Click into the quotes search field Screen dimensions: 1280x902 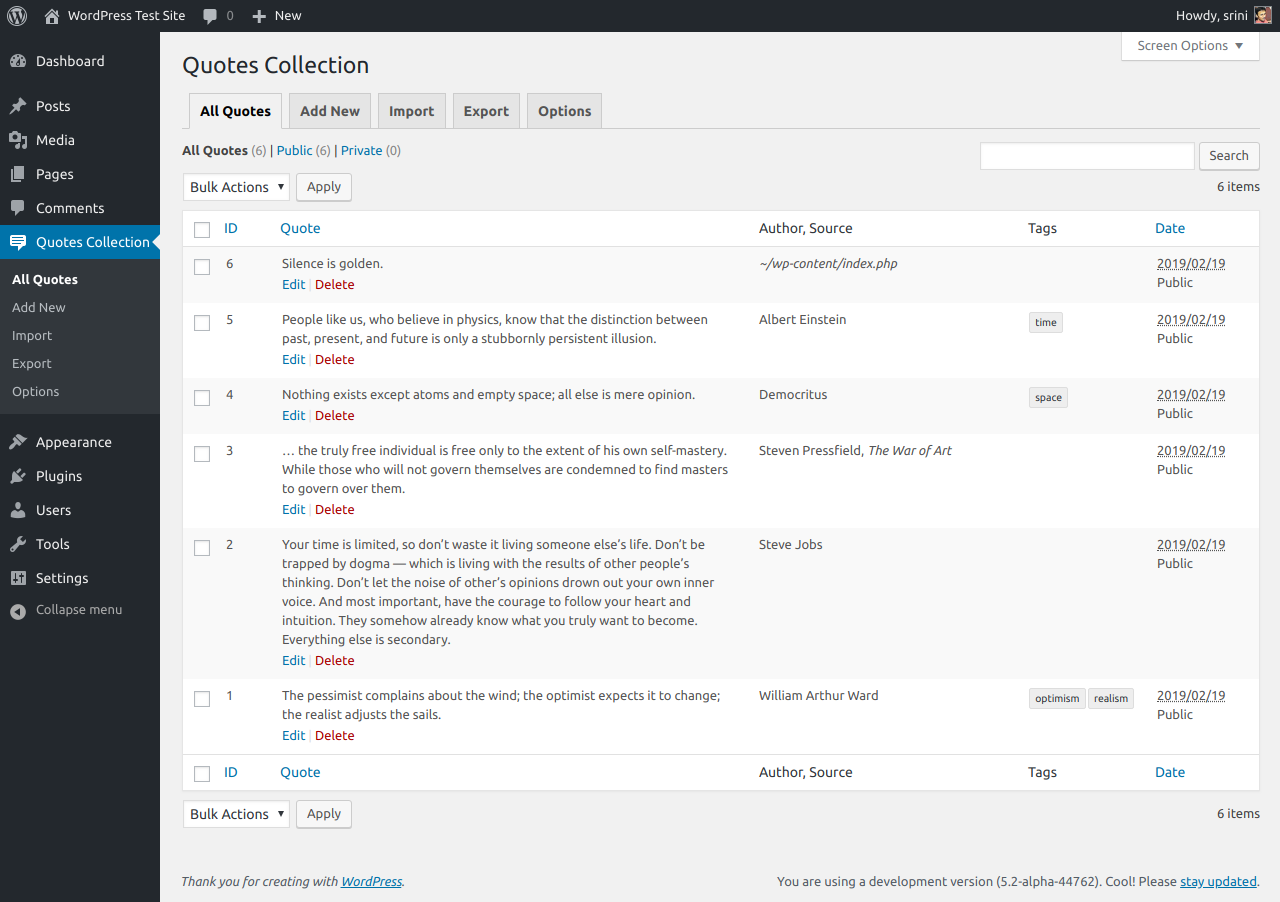1087,156
